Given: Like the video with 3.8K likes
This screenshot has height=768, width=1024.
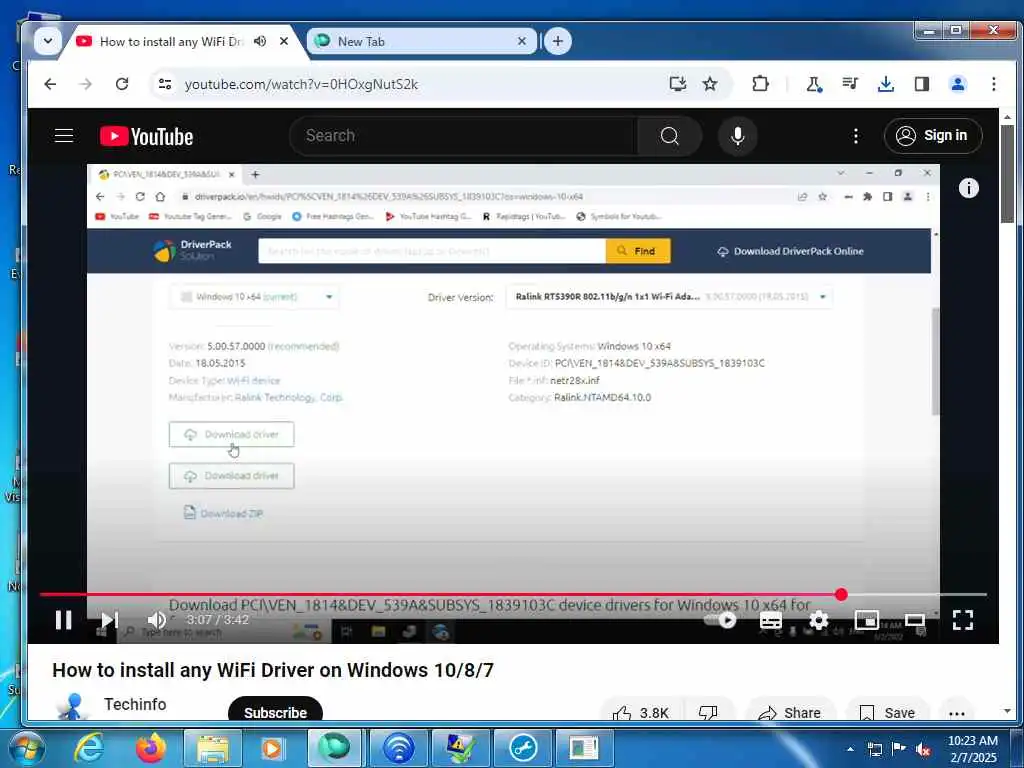Looking at the screenshot, I should (641, 712).
